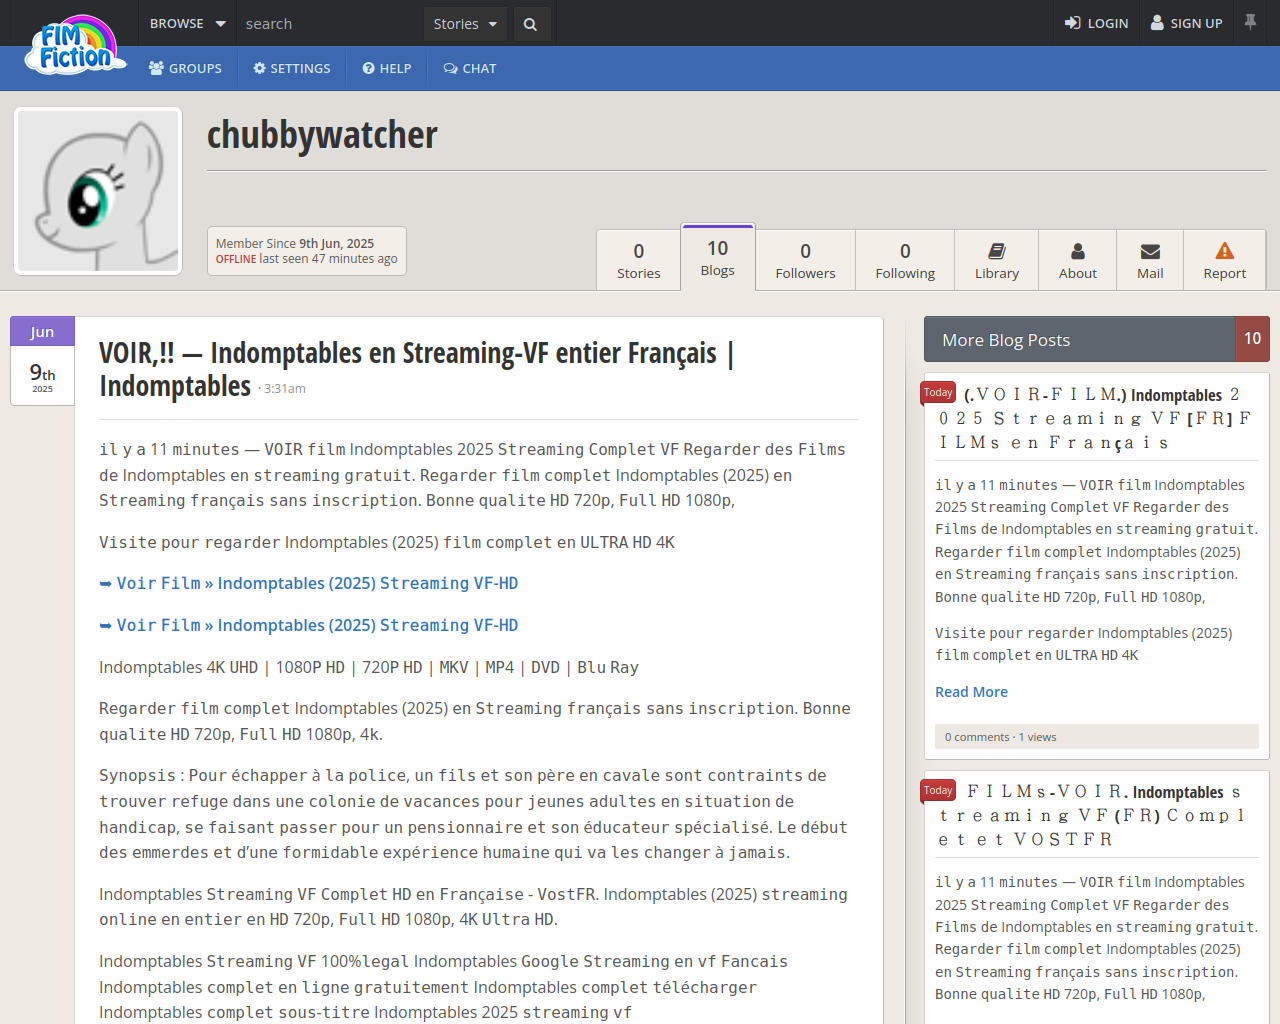Open the (.VOIR-FILM.) Indomptables sidebar post

click(1096, 419)
